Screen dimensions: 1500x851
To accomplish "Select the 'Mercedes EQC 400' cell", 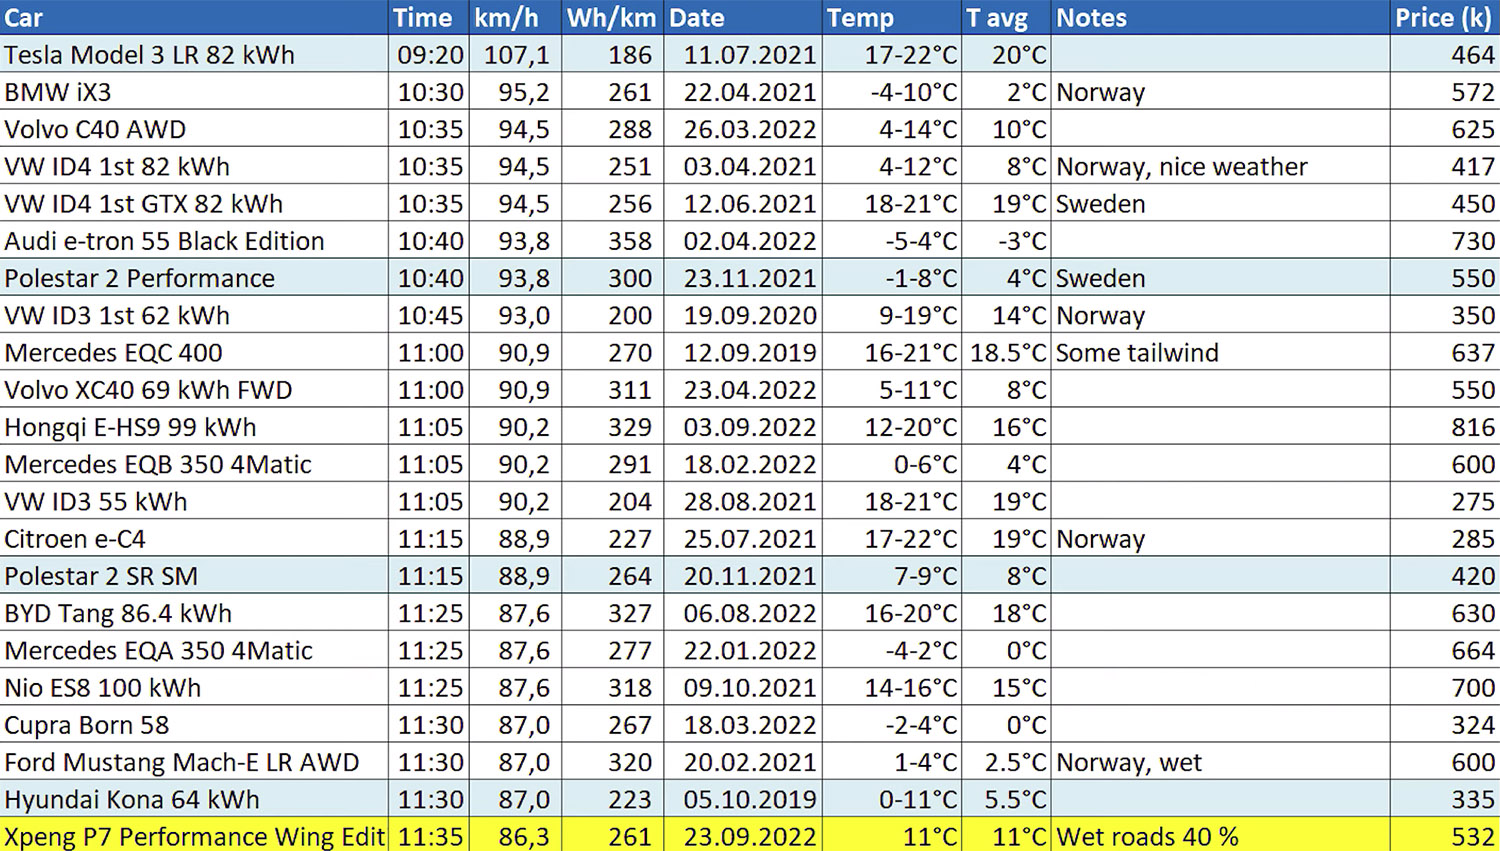I will pyautogui.click(x=194, y=352).
